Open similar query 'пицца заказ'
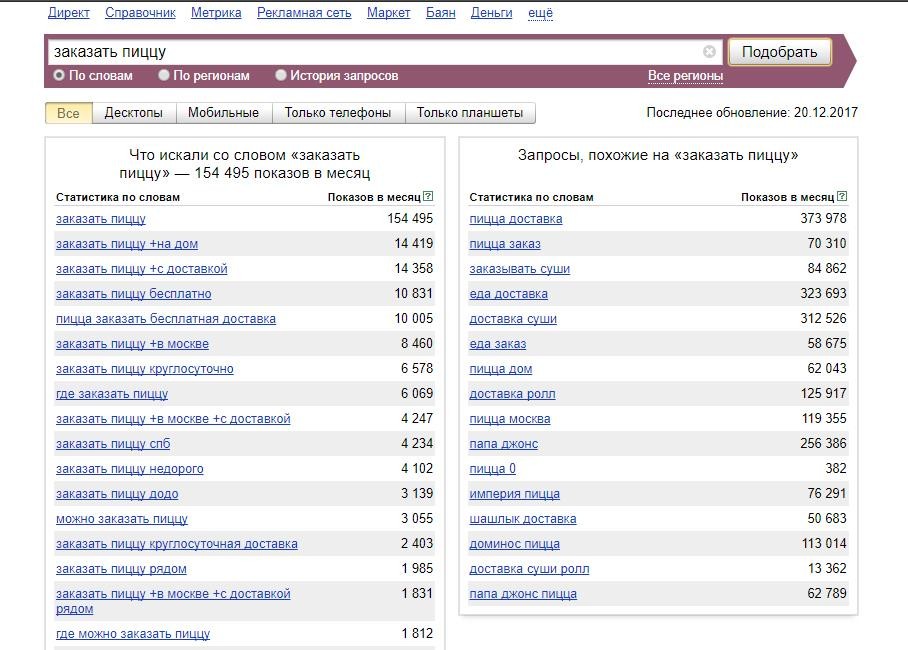The height and width of the screenshot is (650, 908). click(505, 244)
